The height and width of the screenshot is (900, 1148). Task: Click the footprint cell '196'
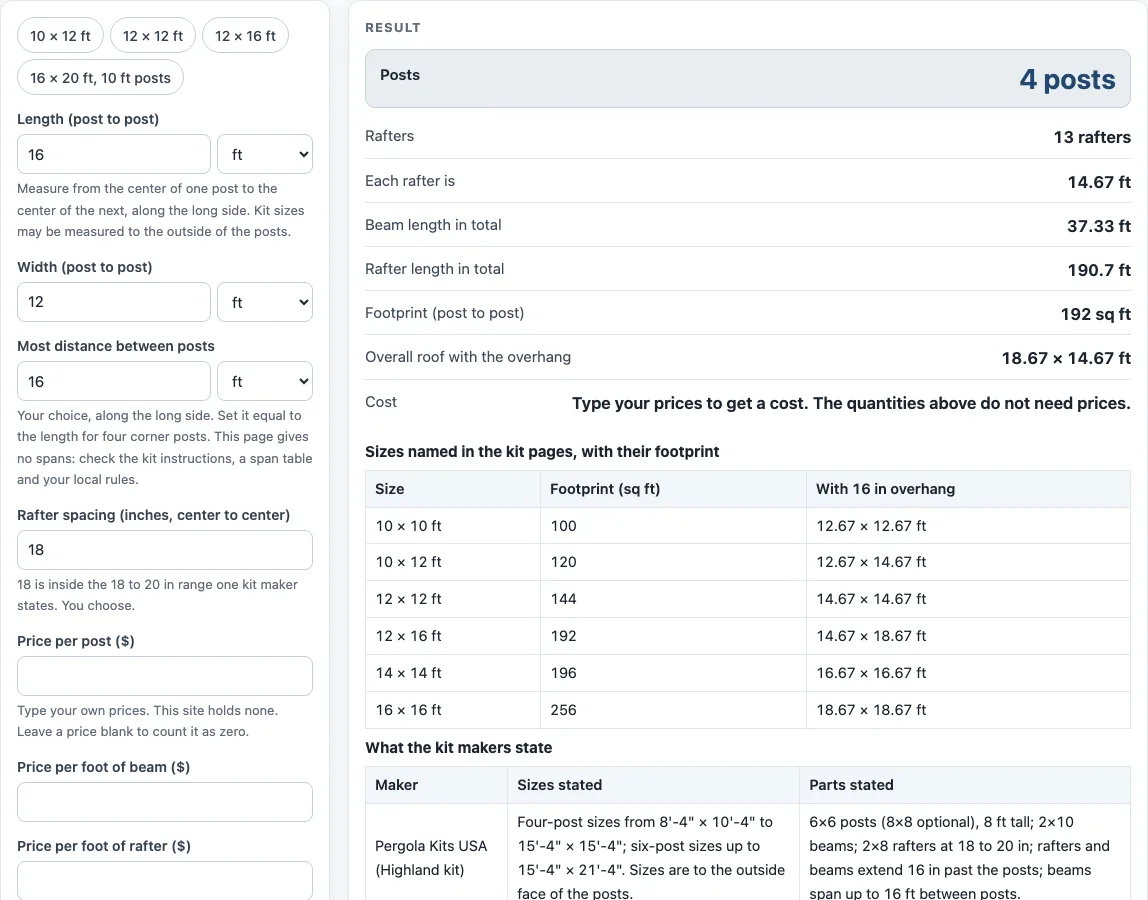click(674, 673)
